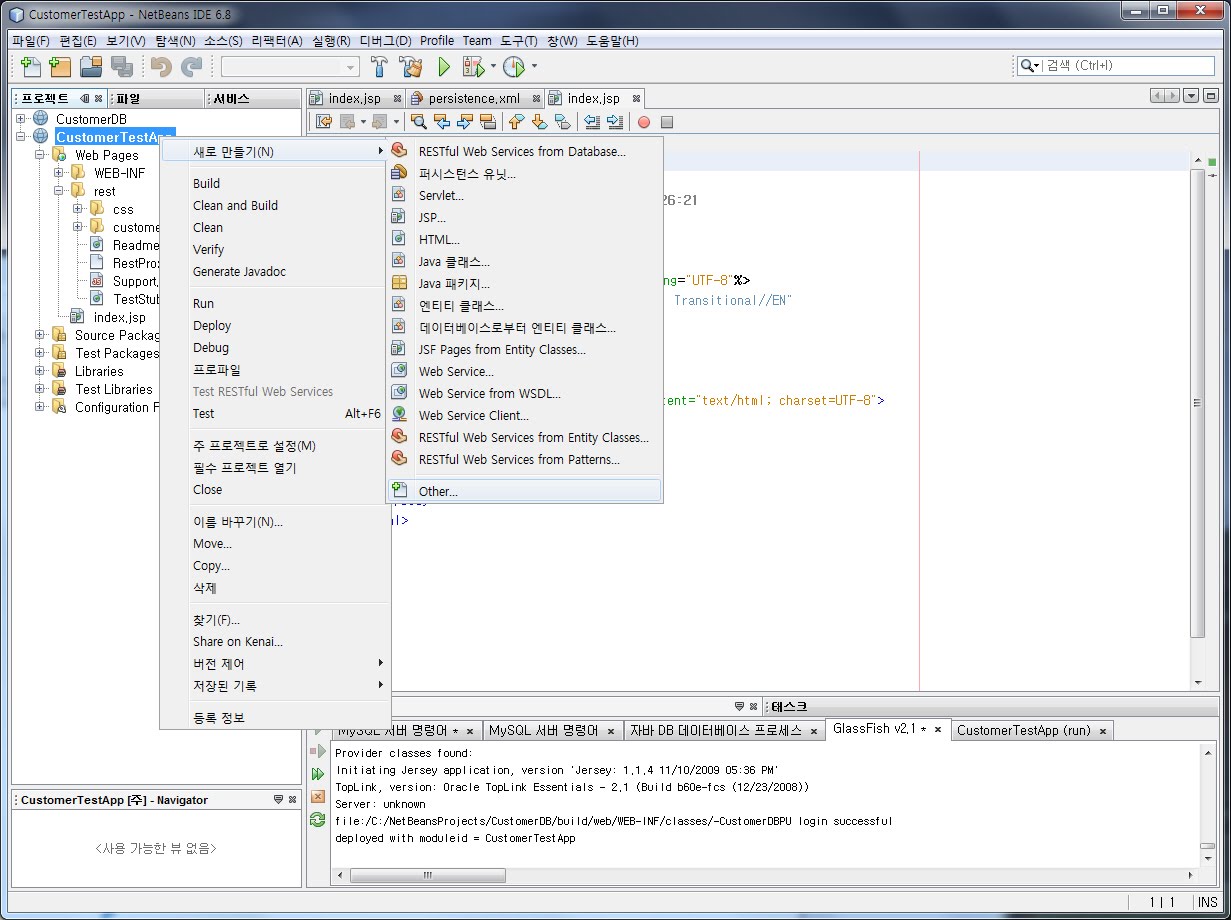1231x920 pixels.
Task: Click the Previous Bookmark up-arrow editor icon
Action: coord(517,122)
